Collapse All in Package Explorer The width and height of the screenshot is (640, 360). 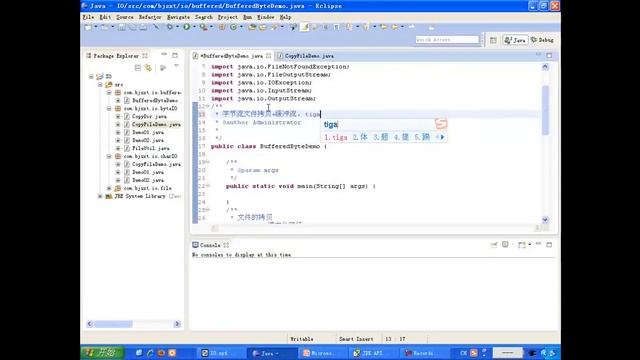point(138,68)
